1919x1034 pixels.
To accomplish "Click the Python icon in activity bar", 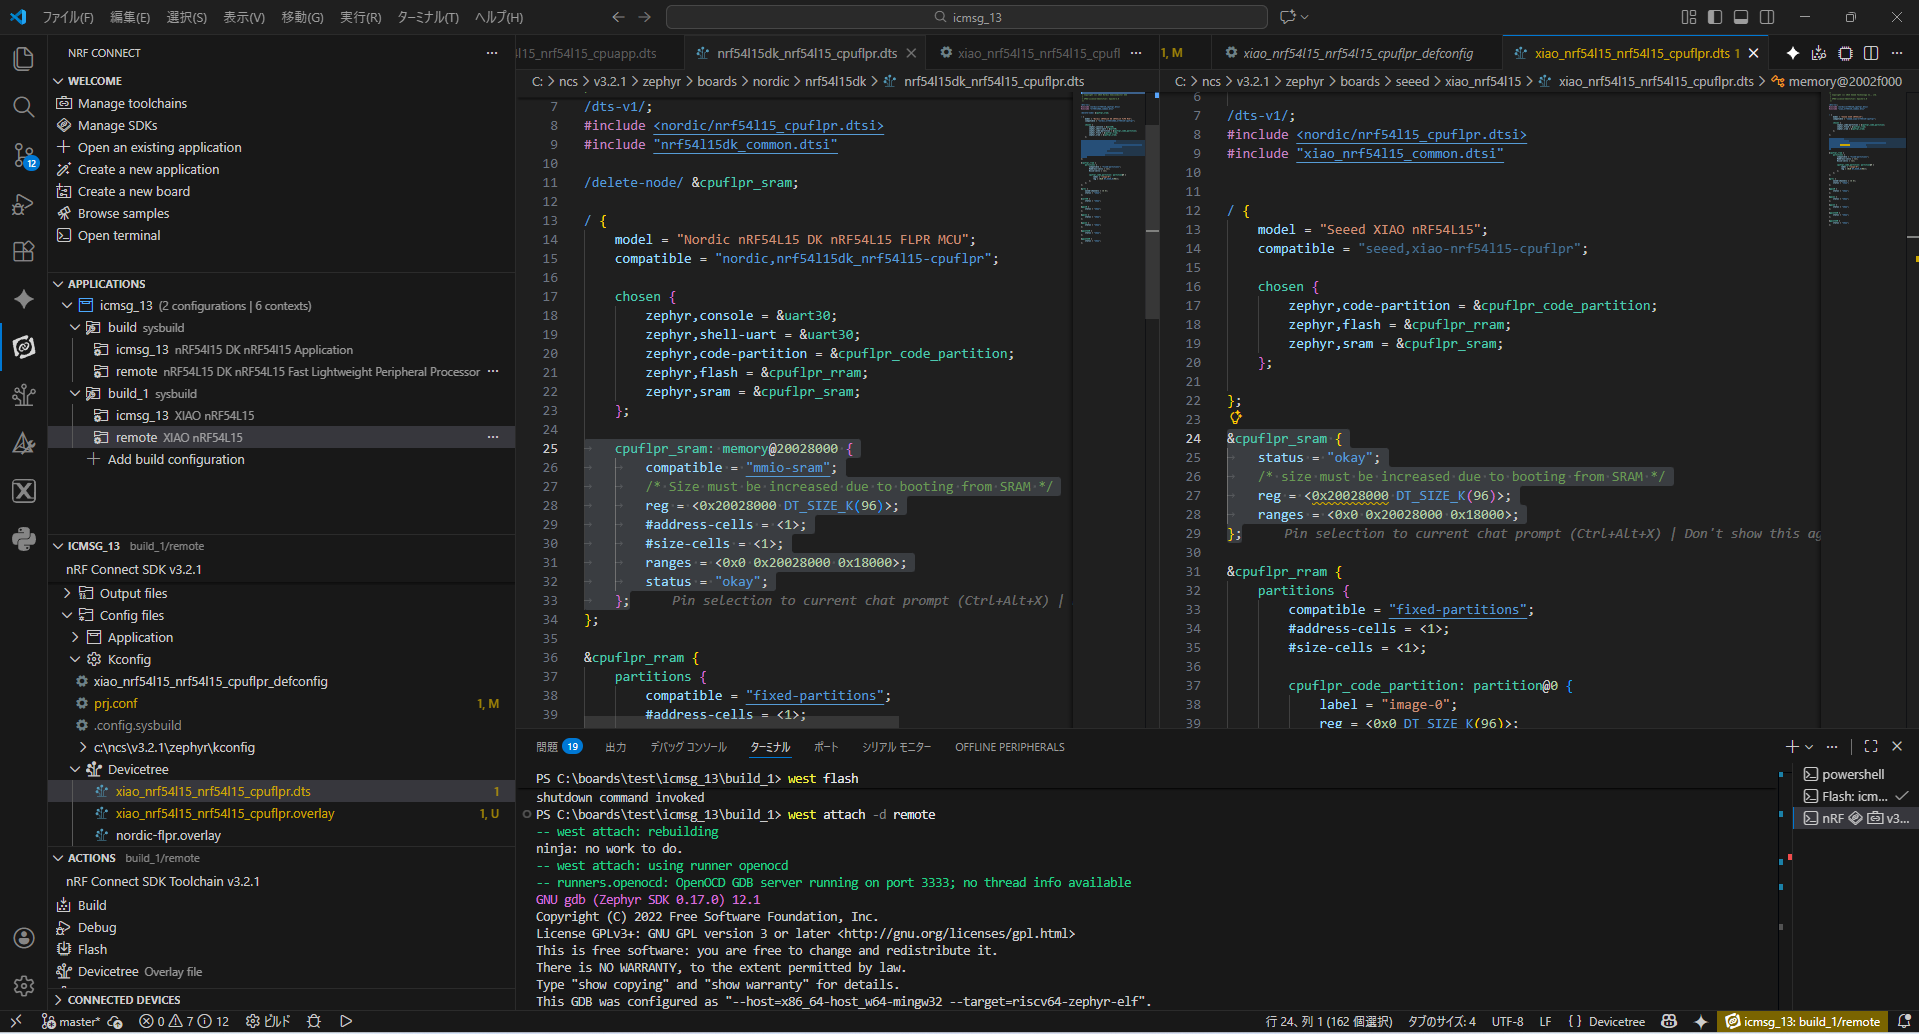I will point(23,539).
